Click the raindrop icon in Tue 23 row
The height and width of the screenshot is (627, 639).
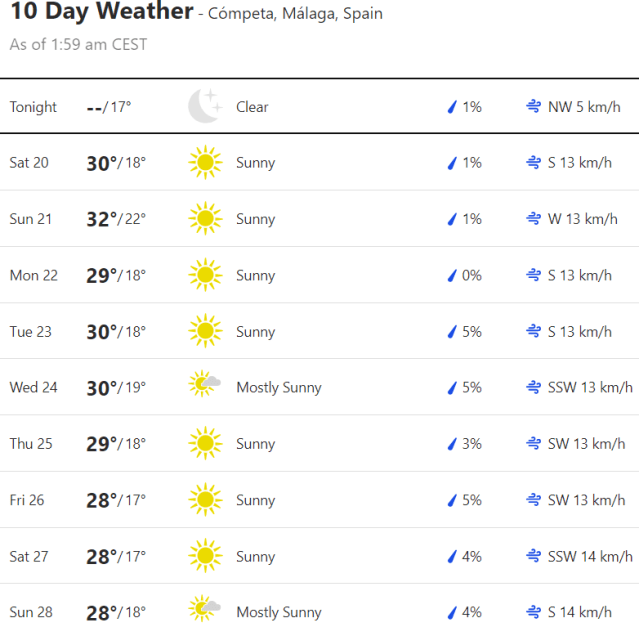451,331
